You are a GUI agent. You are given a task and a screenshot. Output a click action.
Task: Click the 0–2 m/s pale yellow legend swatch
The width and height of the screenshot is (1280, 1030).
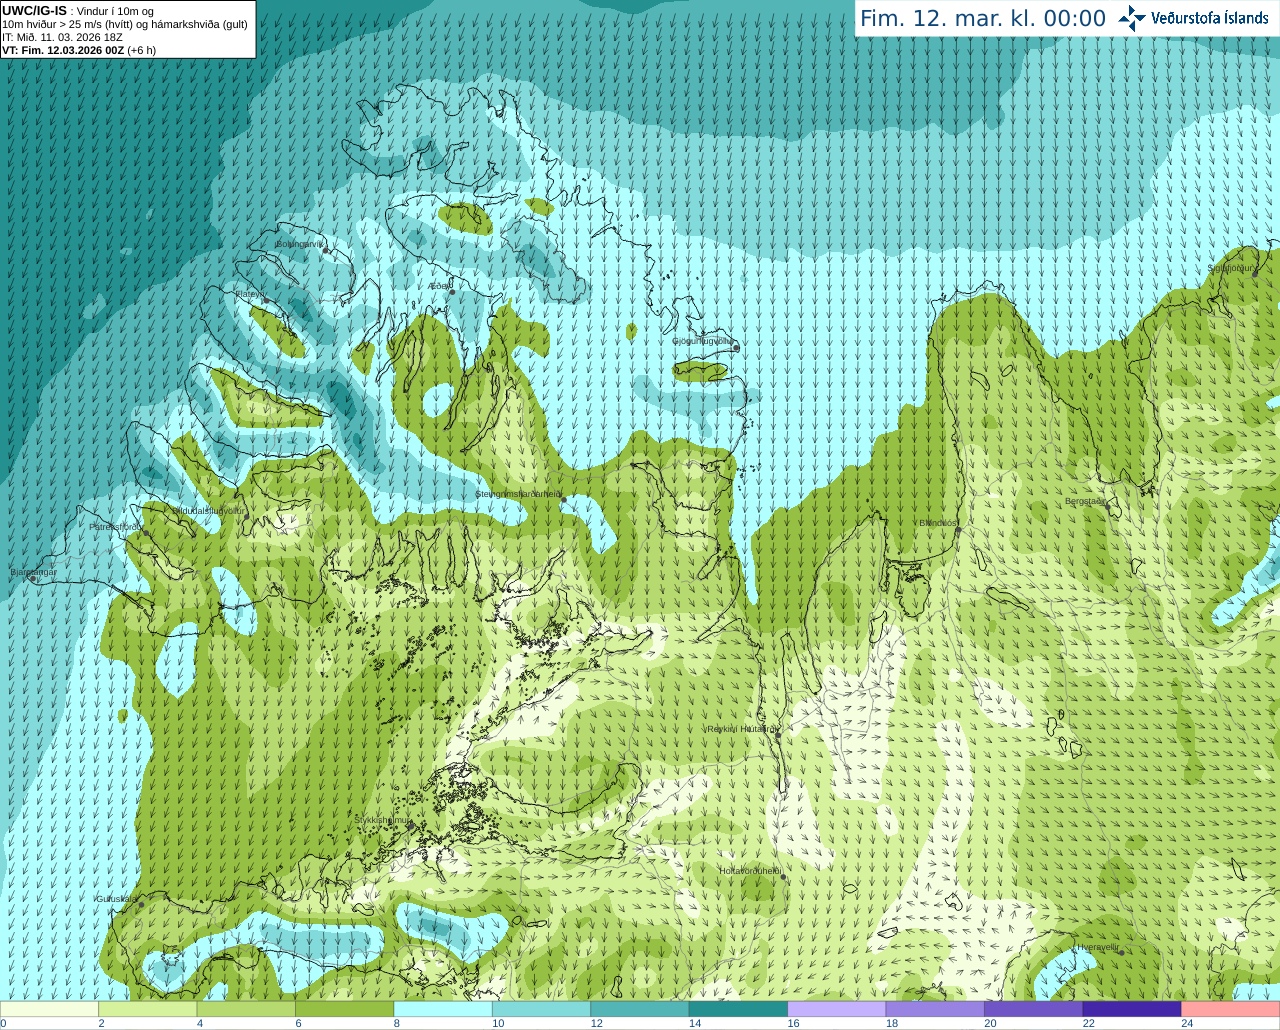point(50,1009)
